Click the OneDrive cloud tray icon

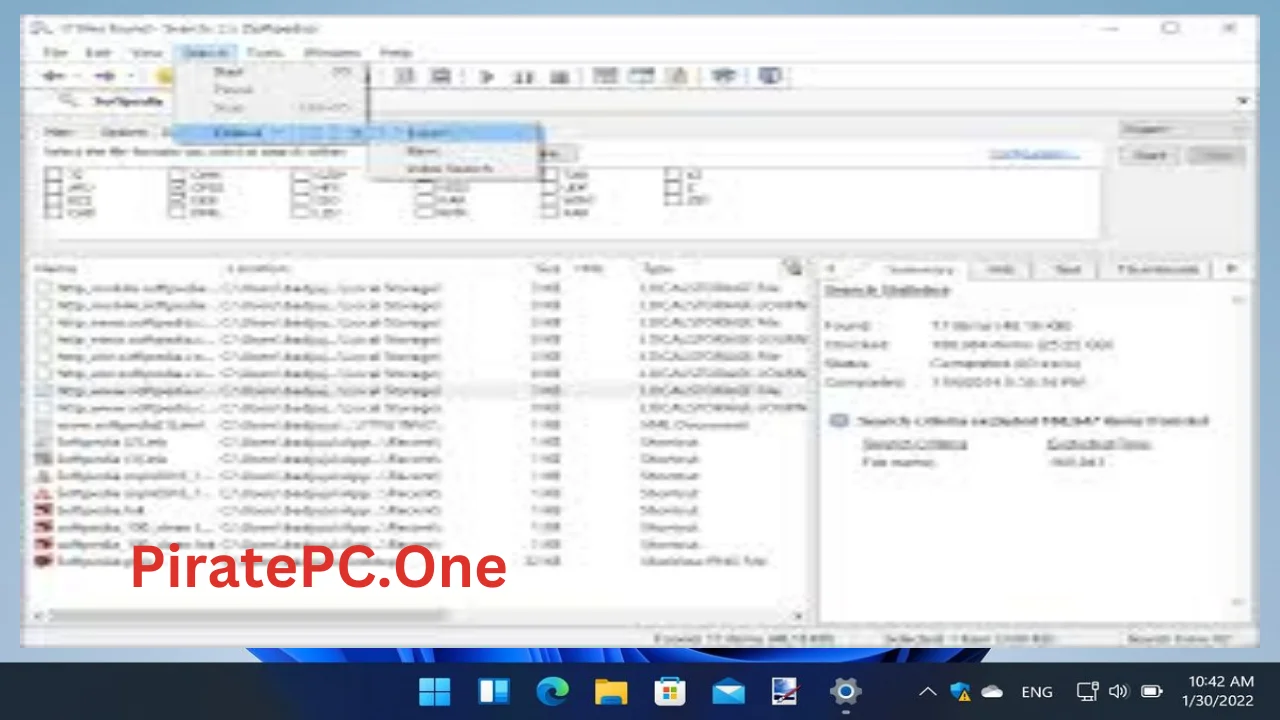[992, 691]
